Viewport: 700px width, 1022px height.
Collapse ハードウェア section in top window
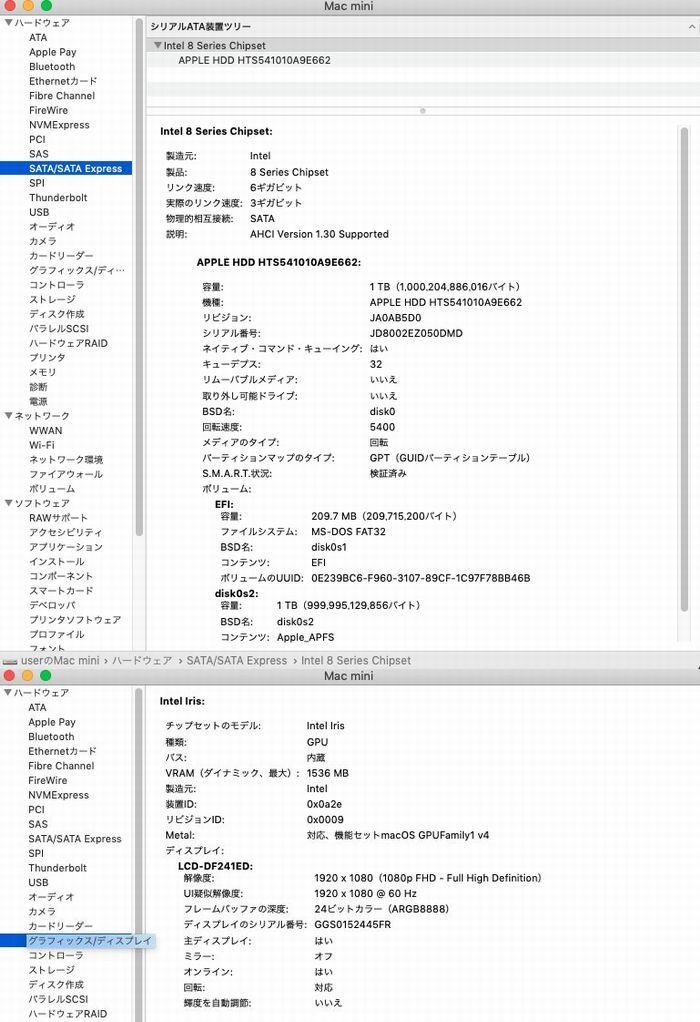coord(8,23)
